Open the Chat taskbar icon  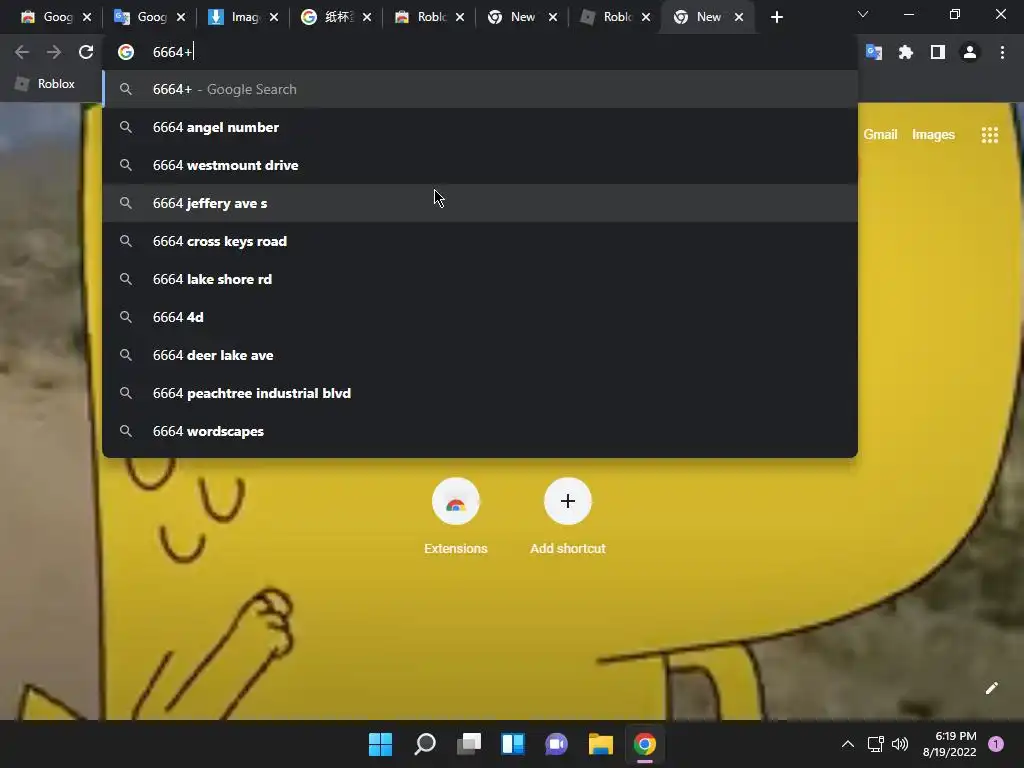point(556,744)
